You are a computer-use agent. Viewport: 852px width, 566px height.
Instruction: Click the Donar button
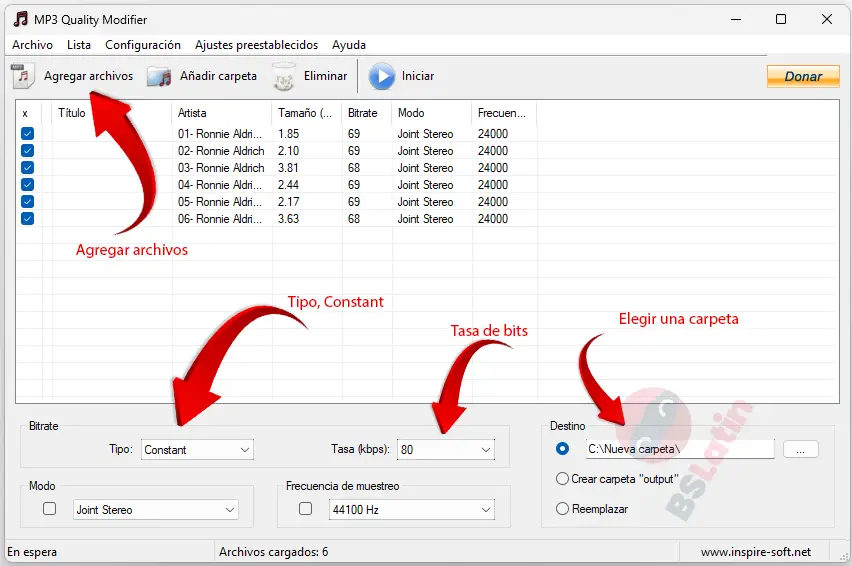(803, 76)
